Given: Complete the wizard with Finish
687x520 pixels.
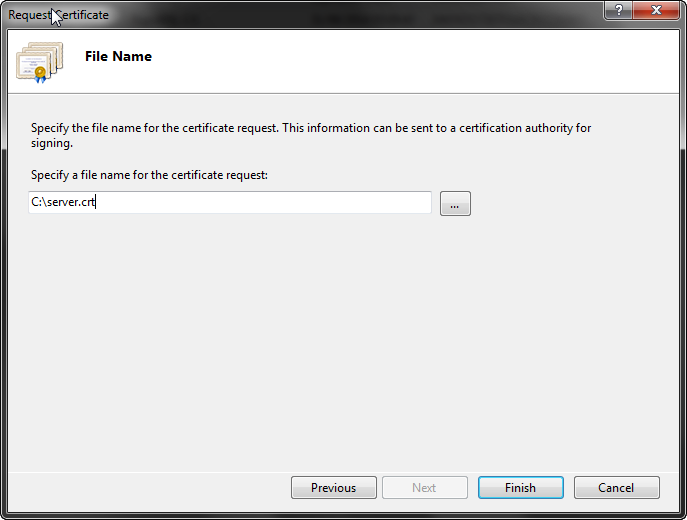Looking at the screenshot, I should point(521,488).
